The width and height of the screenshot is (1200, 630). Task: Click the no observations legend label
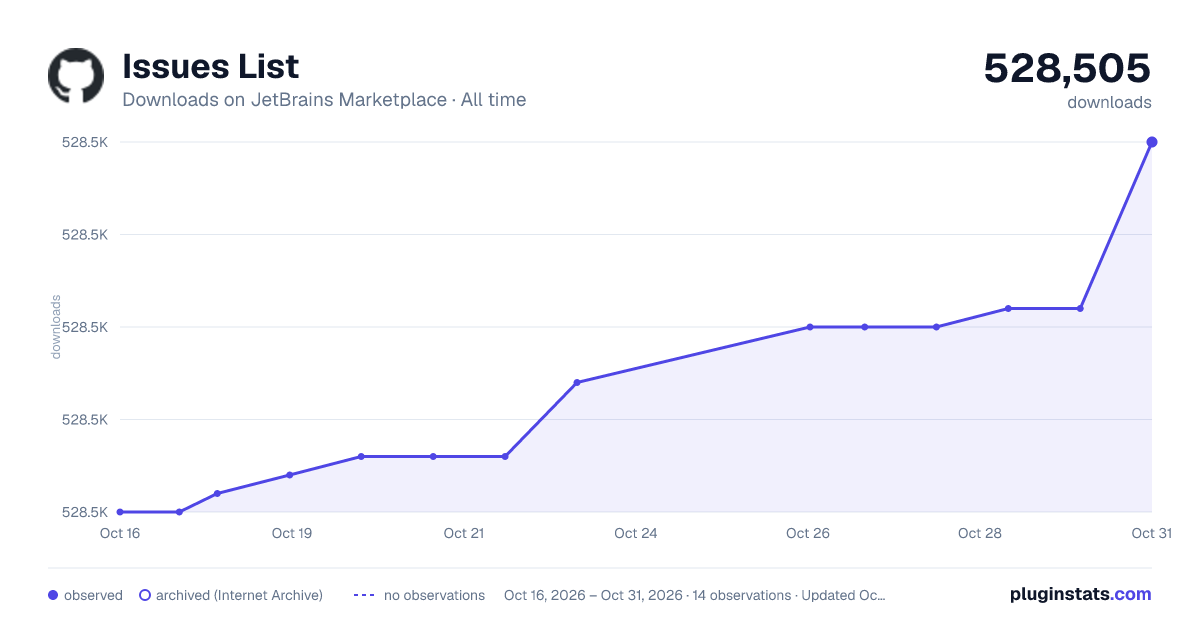[434, 595]
